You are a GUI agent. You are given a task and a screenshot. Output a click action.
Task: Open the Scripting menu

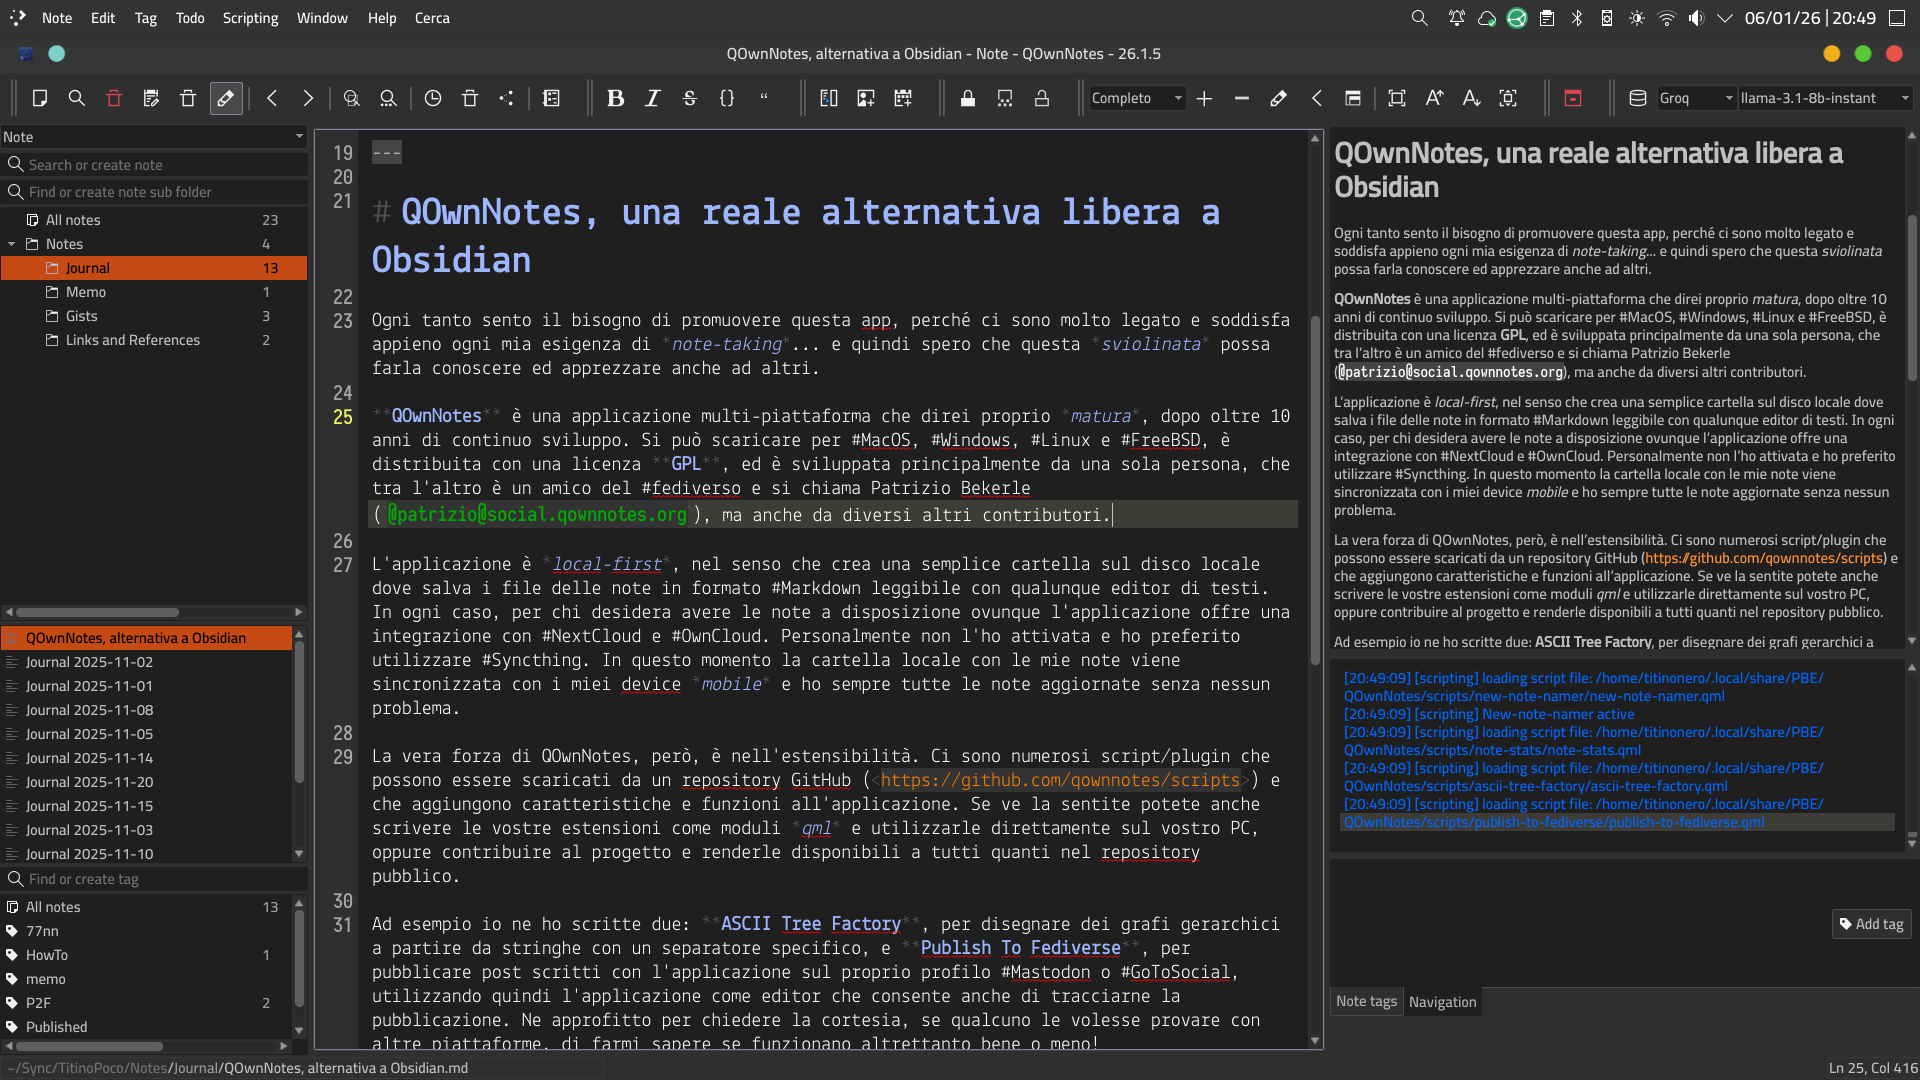coord(250,18)
